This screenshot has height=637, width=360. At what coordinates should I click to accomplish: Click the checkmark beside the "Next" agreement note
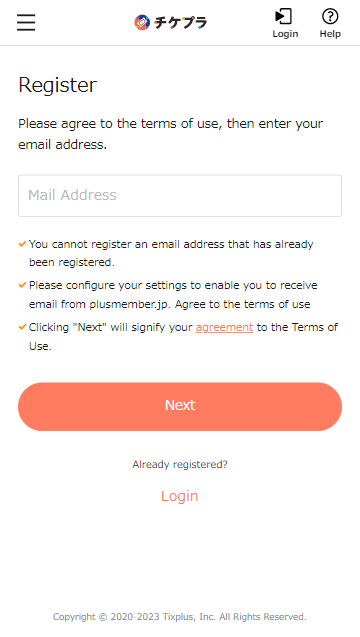[22, 327]
